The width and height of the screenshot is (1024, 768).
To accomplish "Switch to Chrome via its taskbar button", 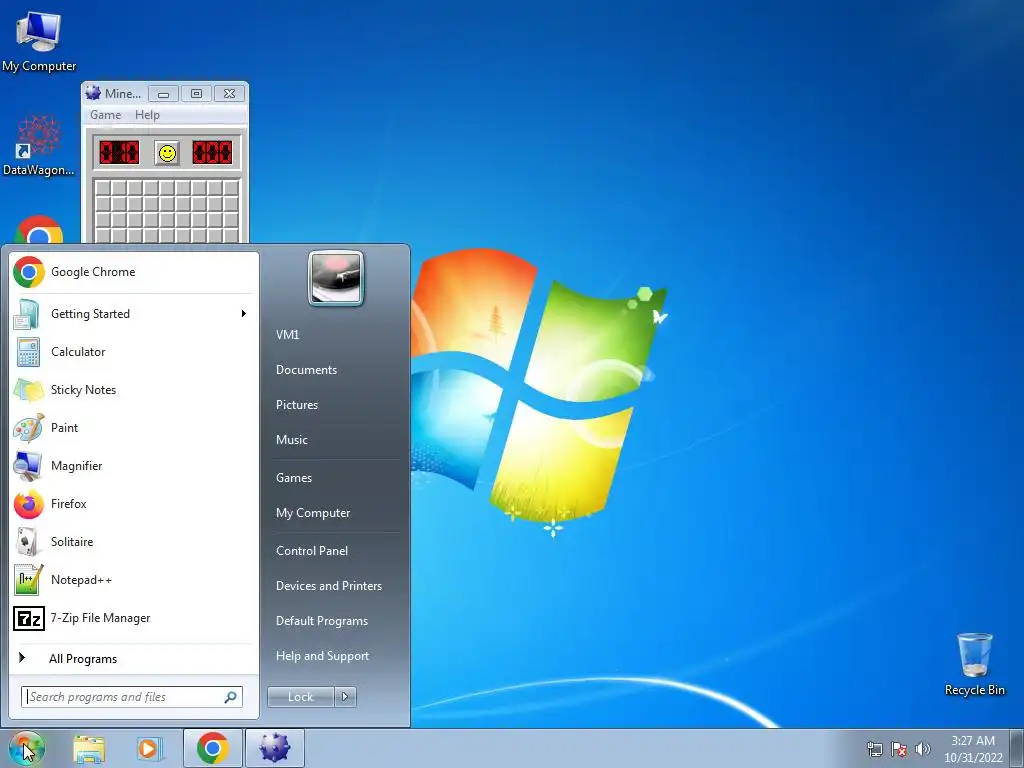I will pyautogui.click(x=212, y=748).
